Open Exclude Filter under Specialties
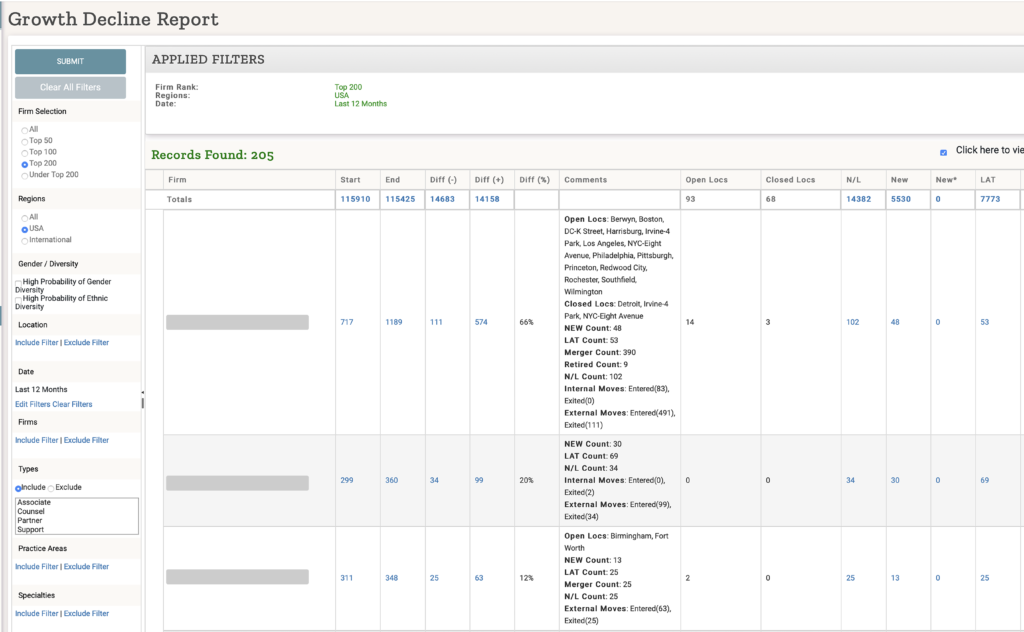 click(x=86, y=614)
